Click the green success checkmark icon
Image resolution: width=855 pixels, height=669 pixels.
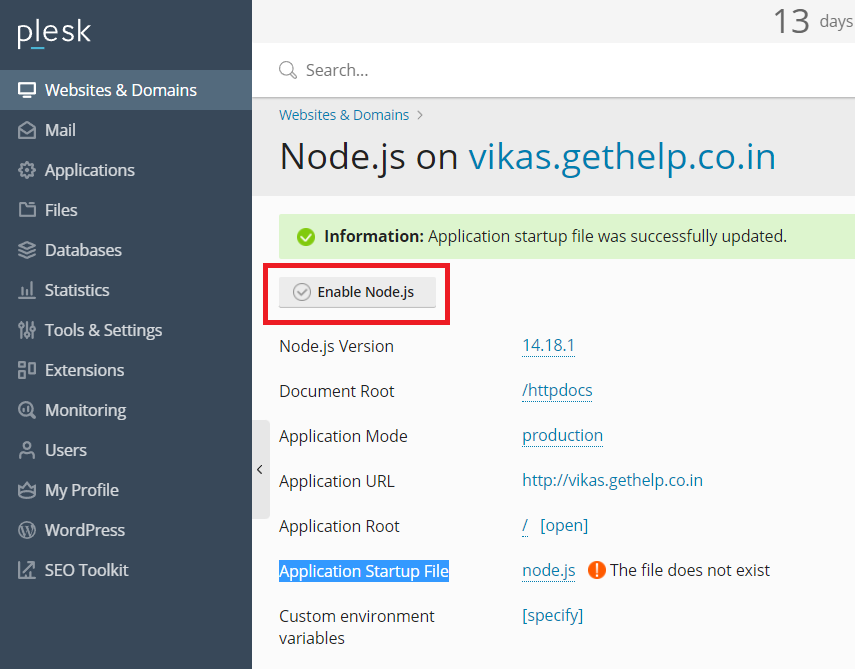(306, 237)
